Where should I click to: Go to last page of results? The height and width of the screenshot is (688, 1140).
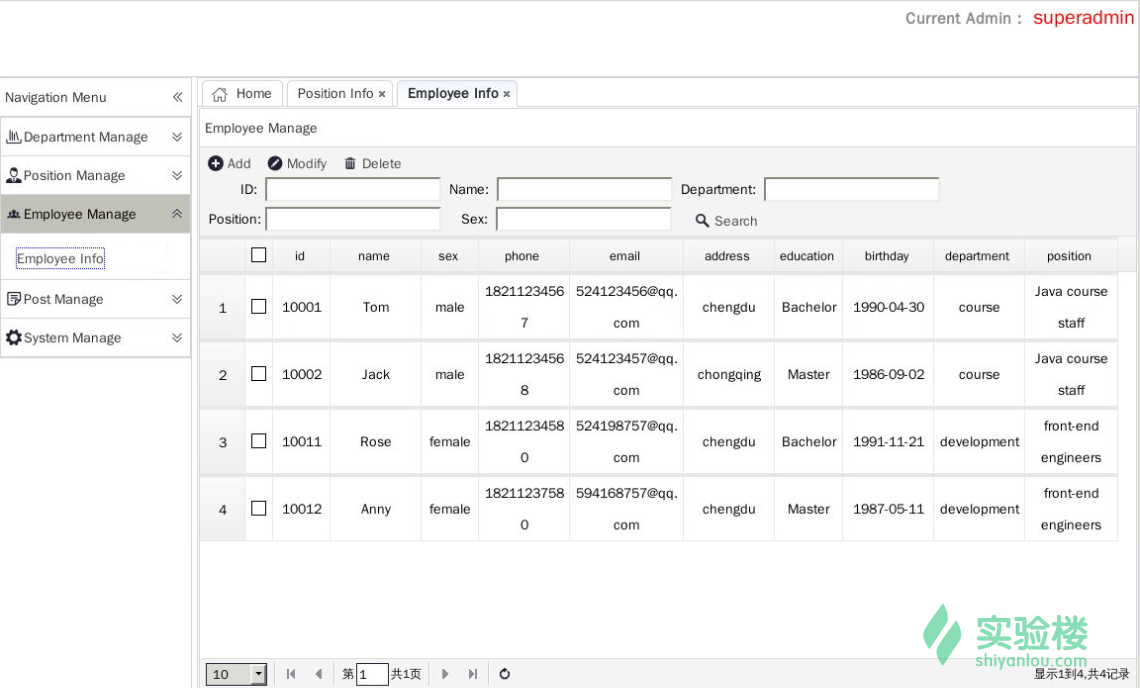473,674
